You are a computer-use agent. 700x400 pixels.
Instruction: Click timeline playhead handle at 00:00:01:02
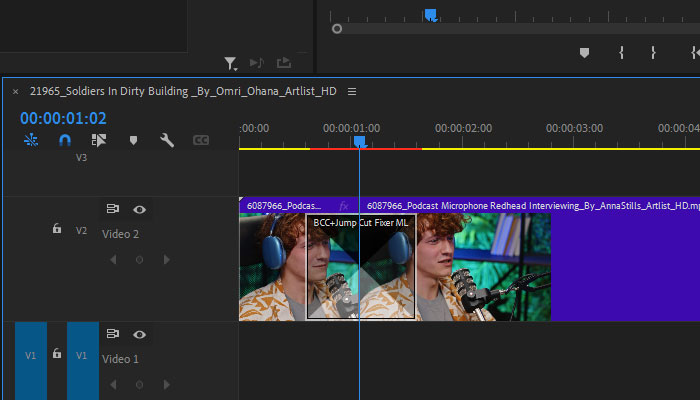click(360, 142)
